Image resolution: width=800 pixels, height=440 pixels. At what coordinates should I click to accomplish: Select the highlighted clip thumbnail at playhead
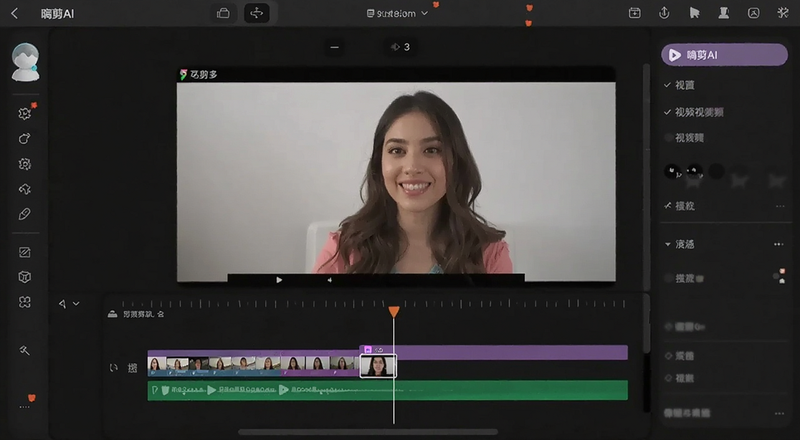[x=378, y=366]
